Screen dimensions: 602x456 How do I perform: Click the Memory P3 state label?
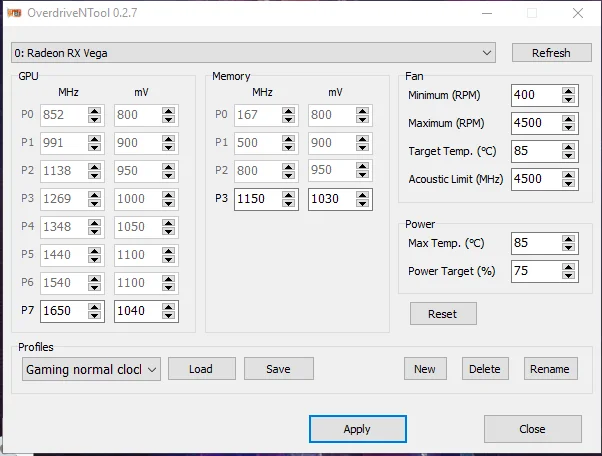(222, 198)
